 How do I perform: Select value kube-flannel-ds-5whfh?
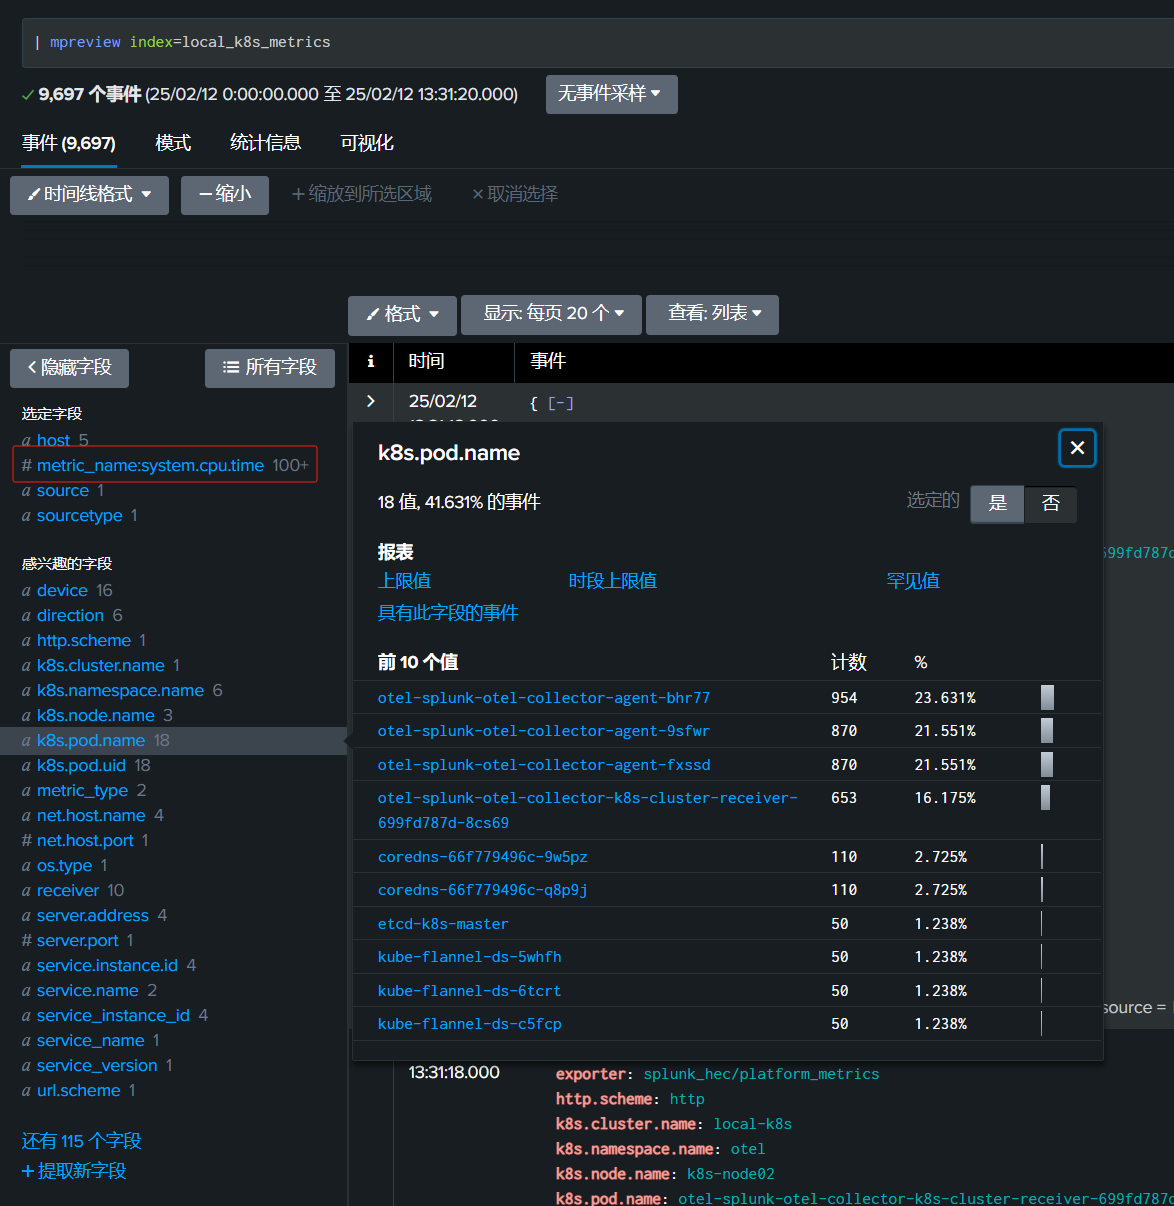click(x=469, y=957)
